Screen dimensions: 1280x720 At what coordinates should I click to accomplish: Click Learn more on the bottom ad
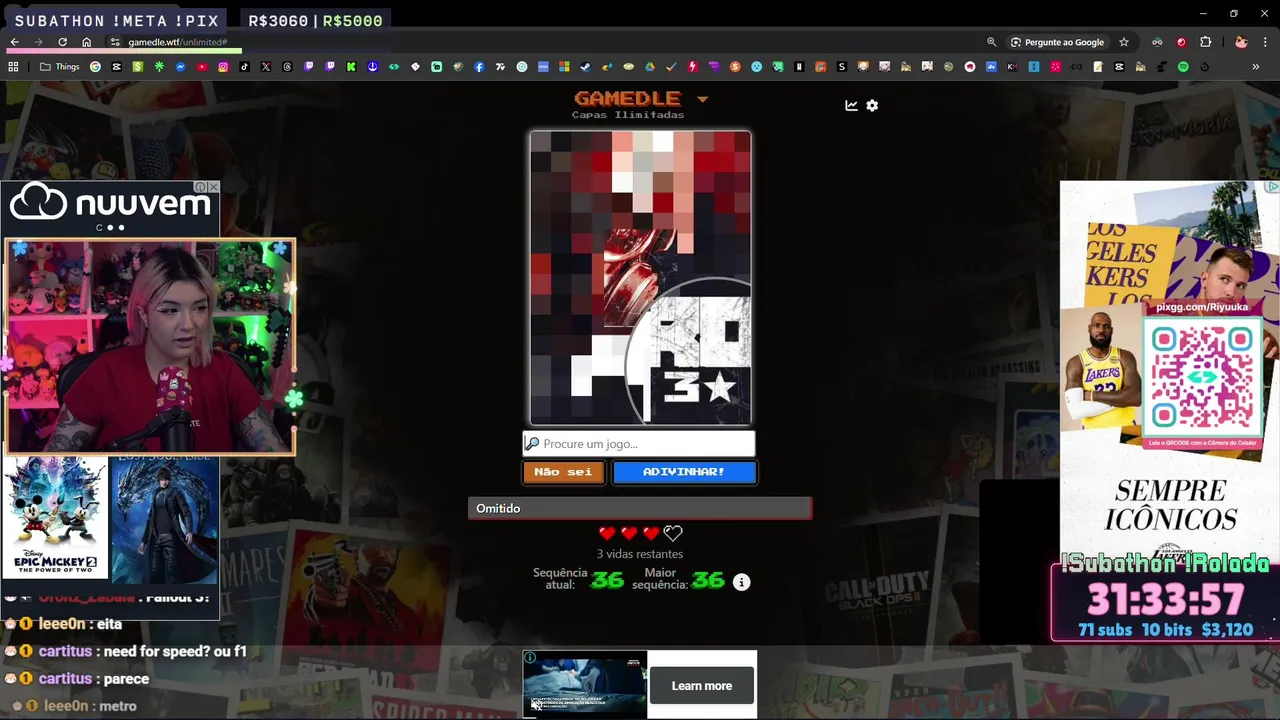(x=701, y=686)
